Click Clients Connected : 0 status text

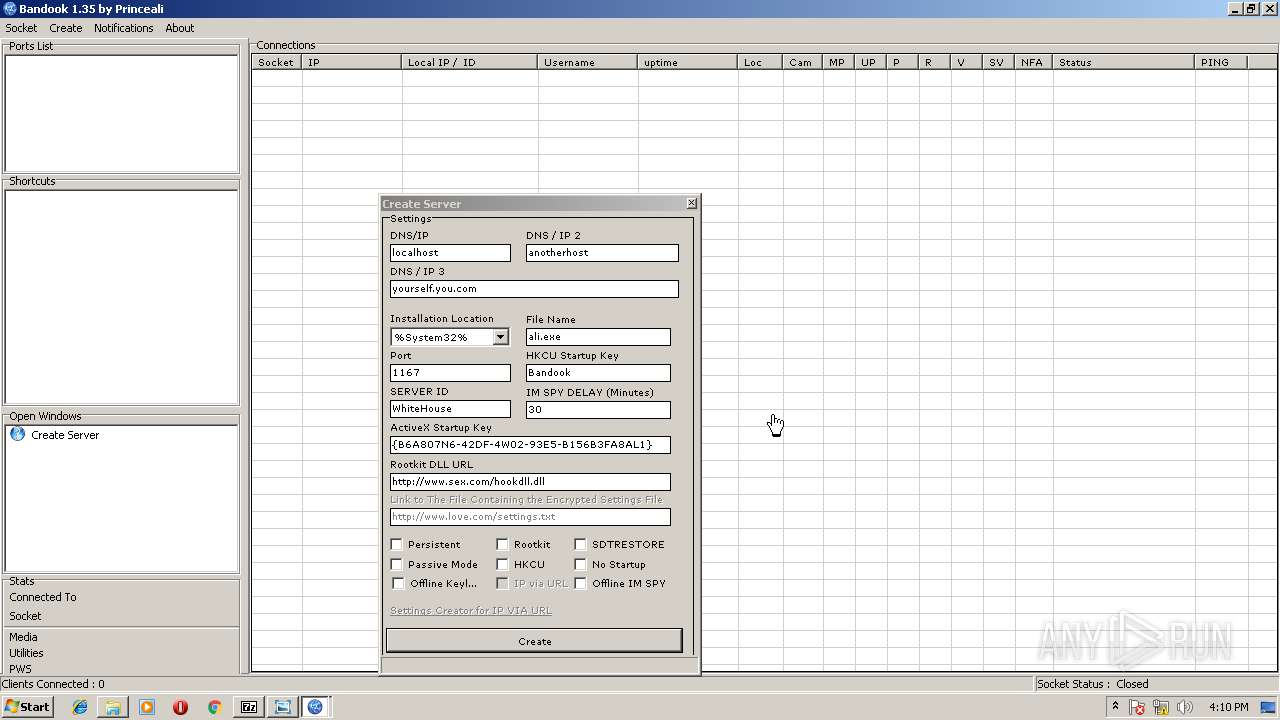[x=53, y=684]
